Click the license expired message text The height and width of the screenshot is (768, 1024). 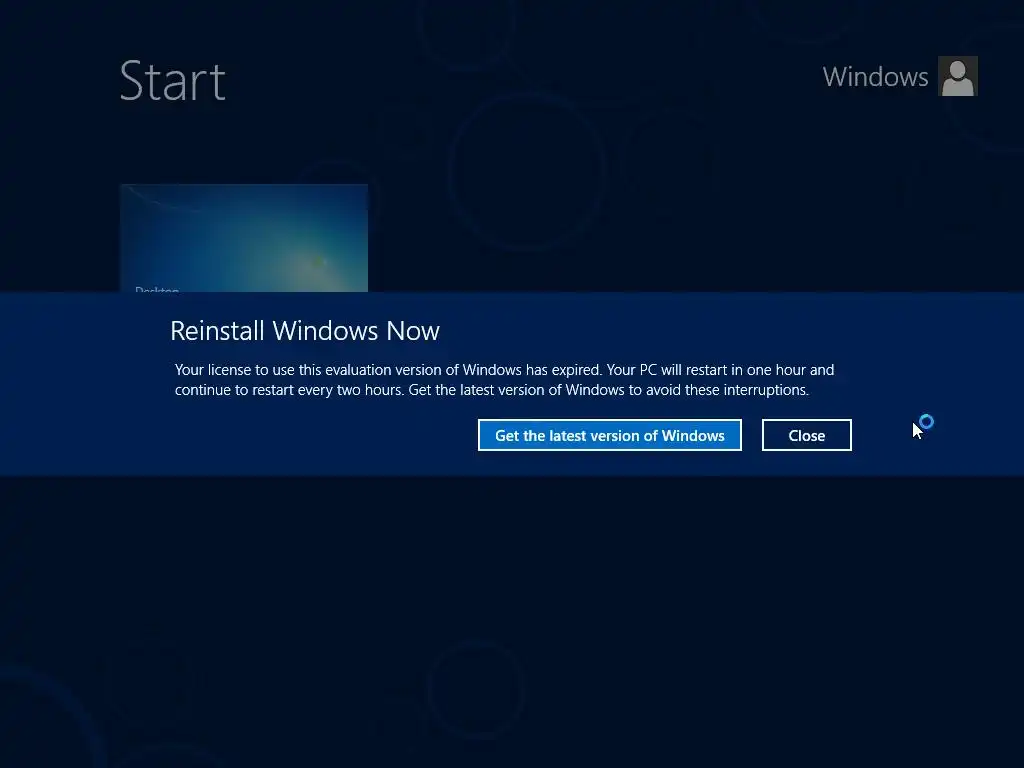[504, 379]
